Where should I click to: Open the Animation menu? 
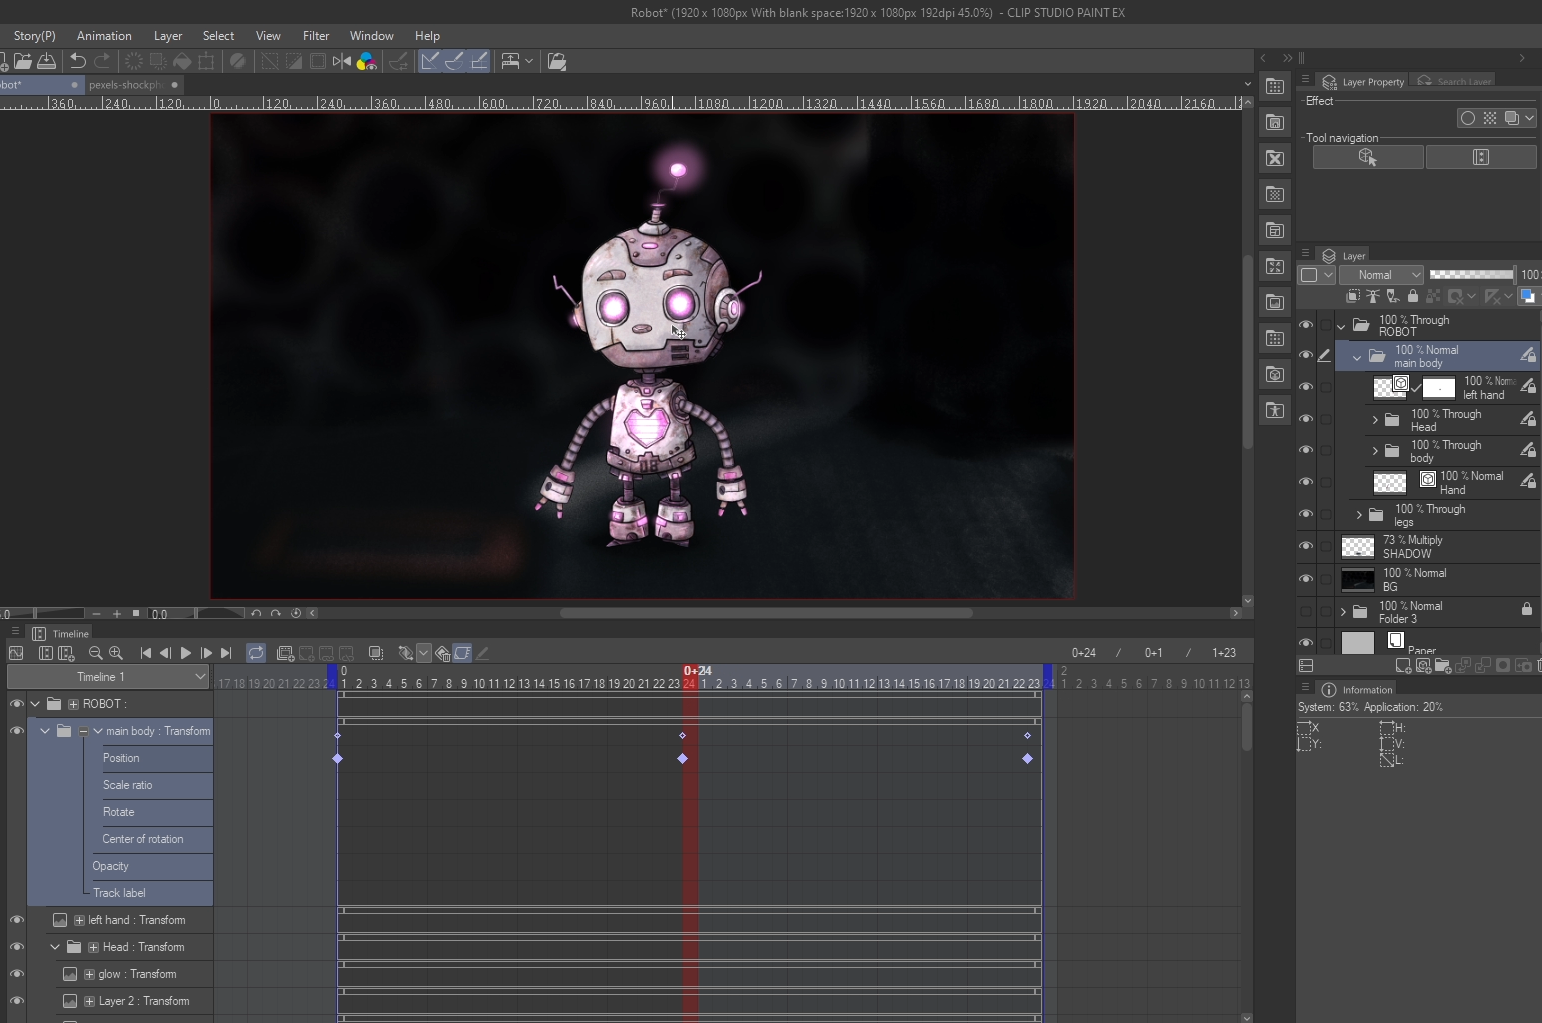(x=104, y=35)
